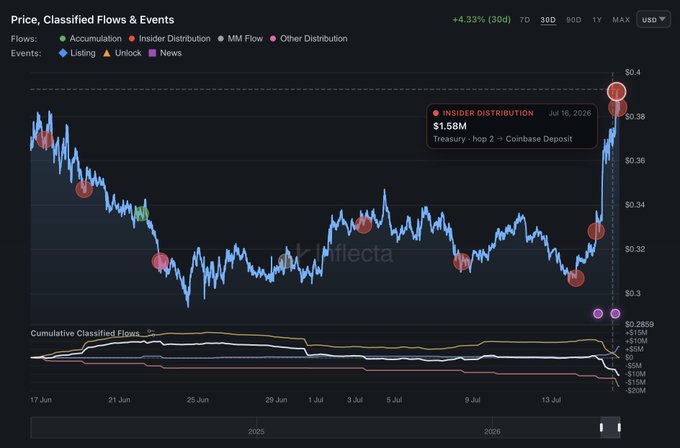The image size is (680, 448).
Task: Toggle Listing events in the legend
Action: 77,53
